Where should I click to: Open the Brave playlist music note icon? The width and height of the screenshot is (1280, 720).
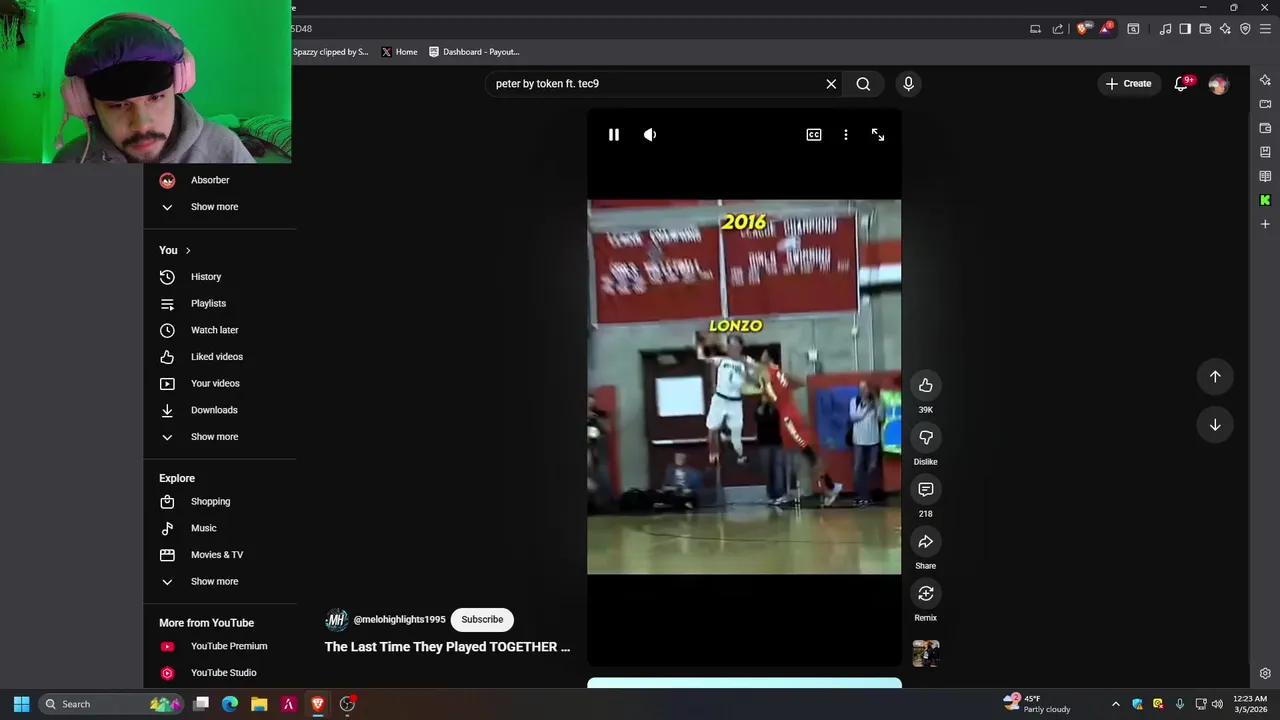point(1165,29)
